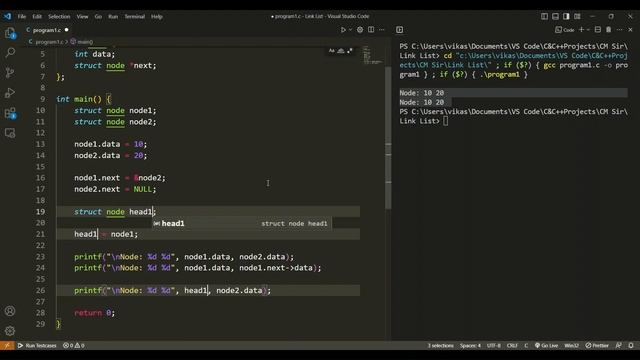The width and height of the screenshot is (640, 360).
Task: Open the File menu
Action: 22,17
